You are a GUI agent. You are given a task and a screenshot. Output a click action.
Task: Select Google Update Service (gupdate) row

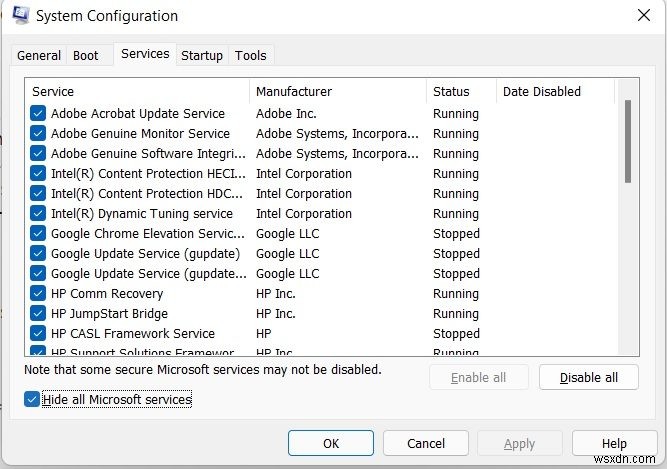pyautogui.click(x=321, y=253)
